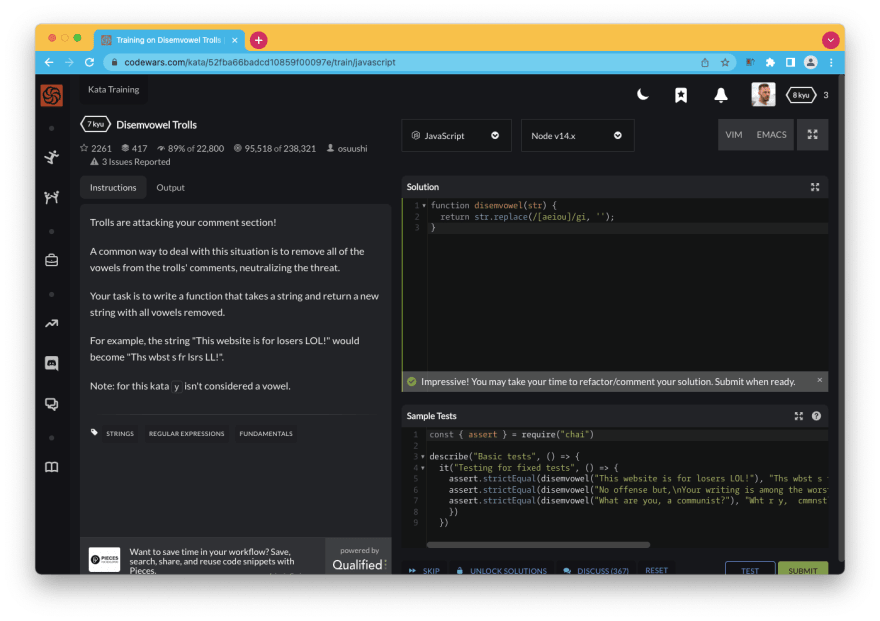Open the briefcase jobs sidebar icon

click(52, 260)
